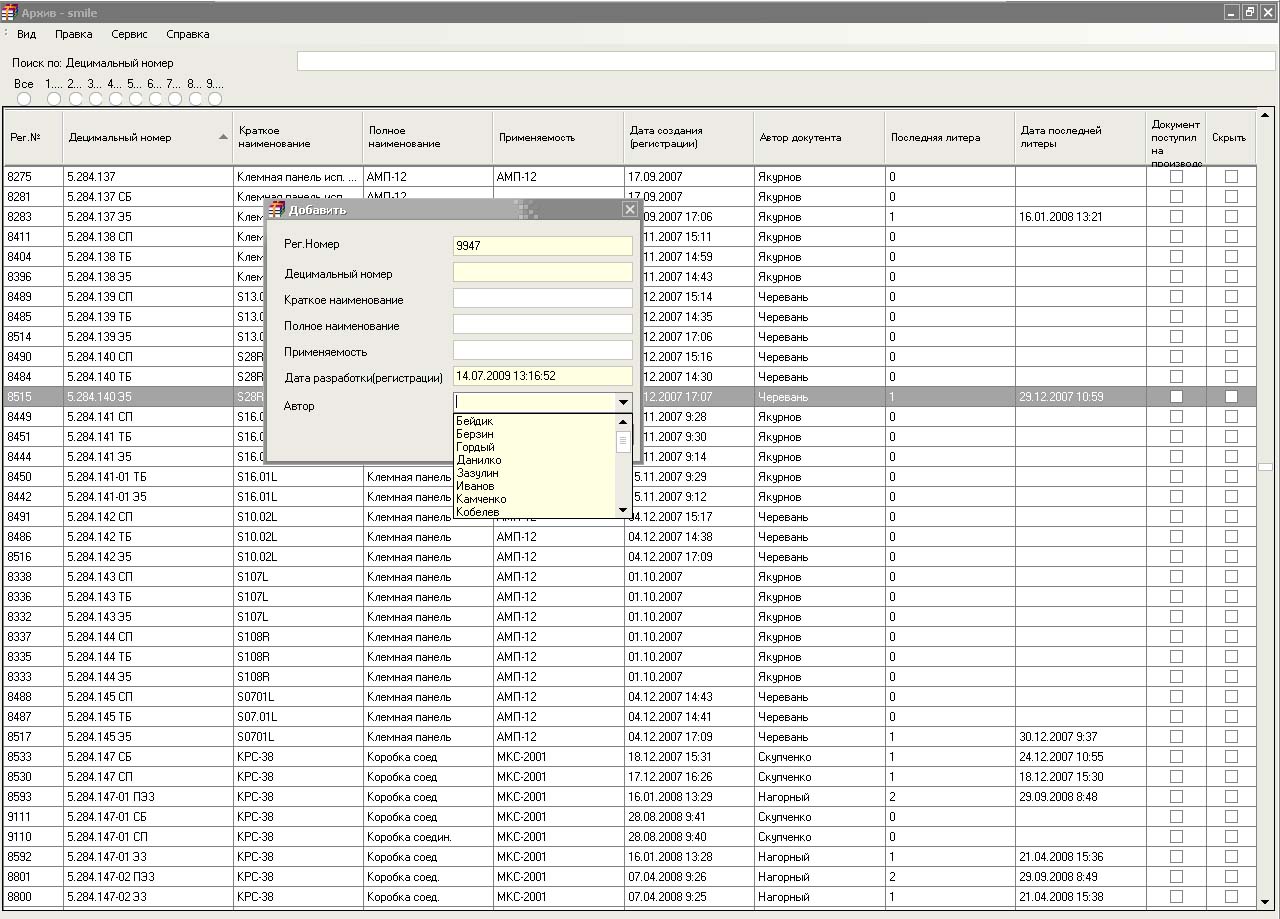This screenshot has height=919, width=1280.
Task: Pick Гордый in the author dropdown
Action: pyautogui.click(x=475, y=447)
